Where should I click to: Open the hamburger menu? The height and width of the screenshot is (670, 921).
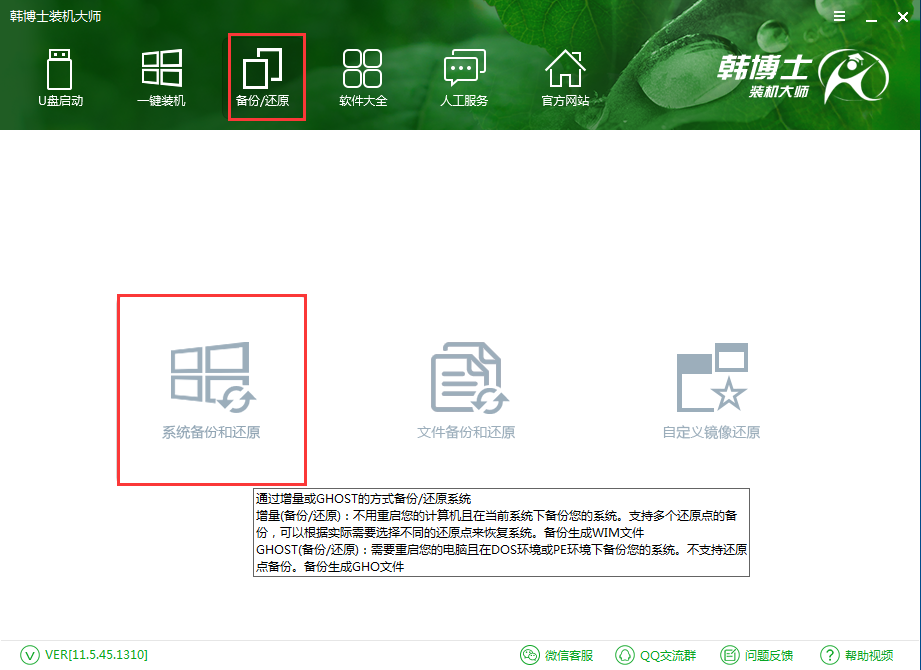pos(838,16)
